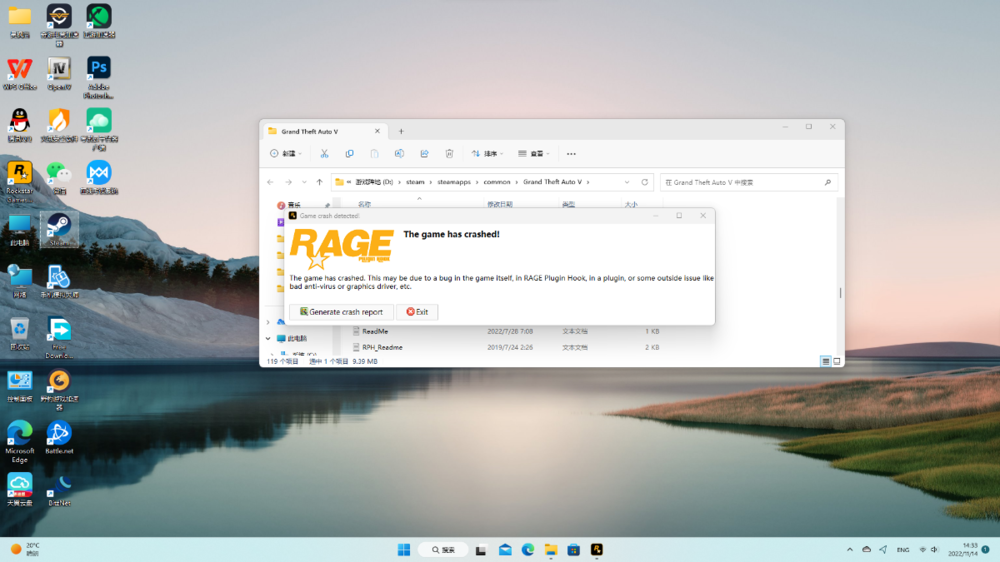Open Steam from the desktop shortcut

[x=59, y=228]
